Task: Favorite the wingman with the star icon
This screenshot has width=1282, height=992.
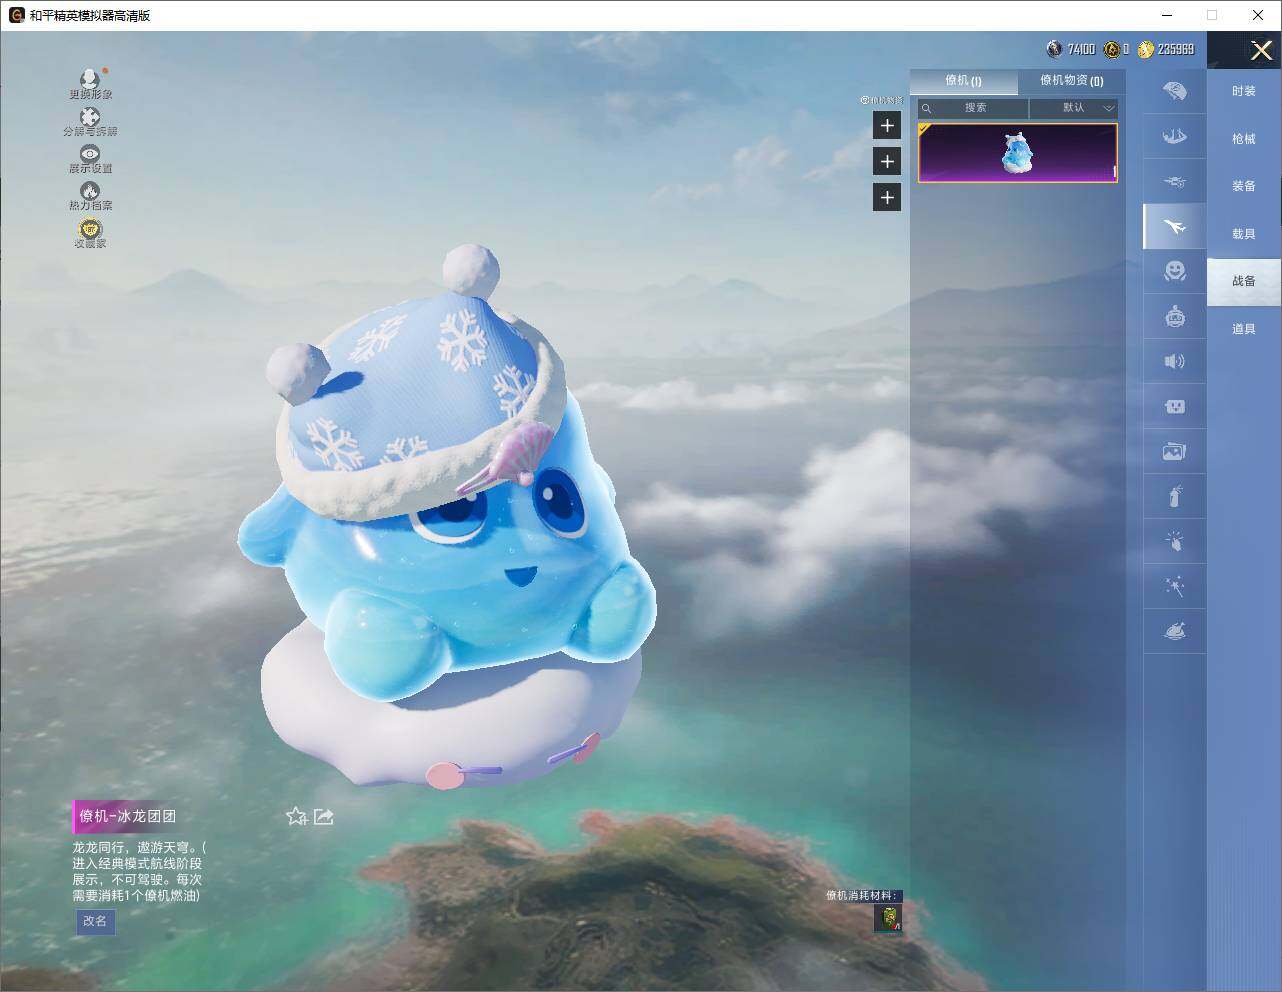Action: 296,817
